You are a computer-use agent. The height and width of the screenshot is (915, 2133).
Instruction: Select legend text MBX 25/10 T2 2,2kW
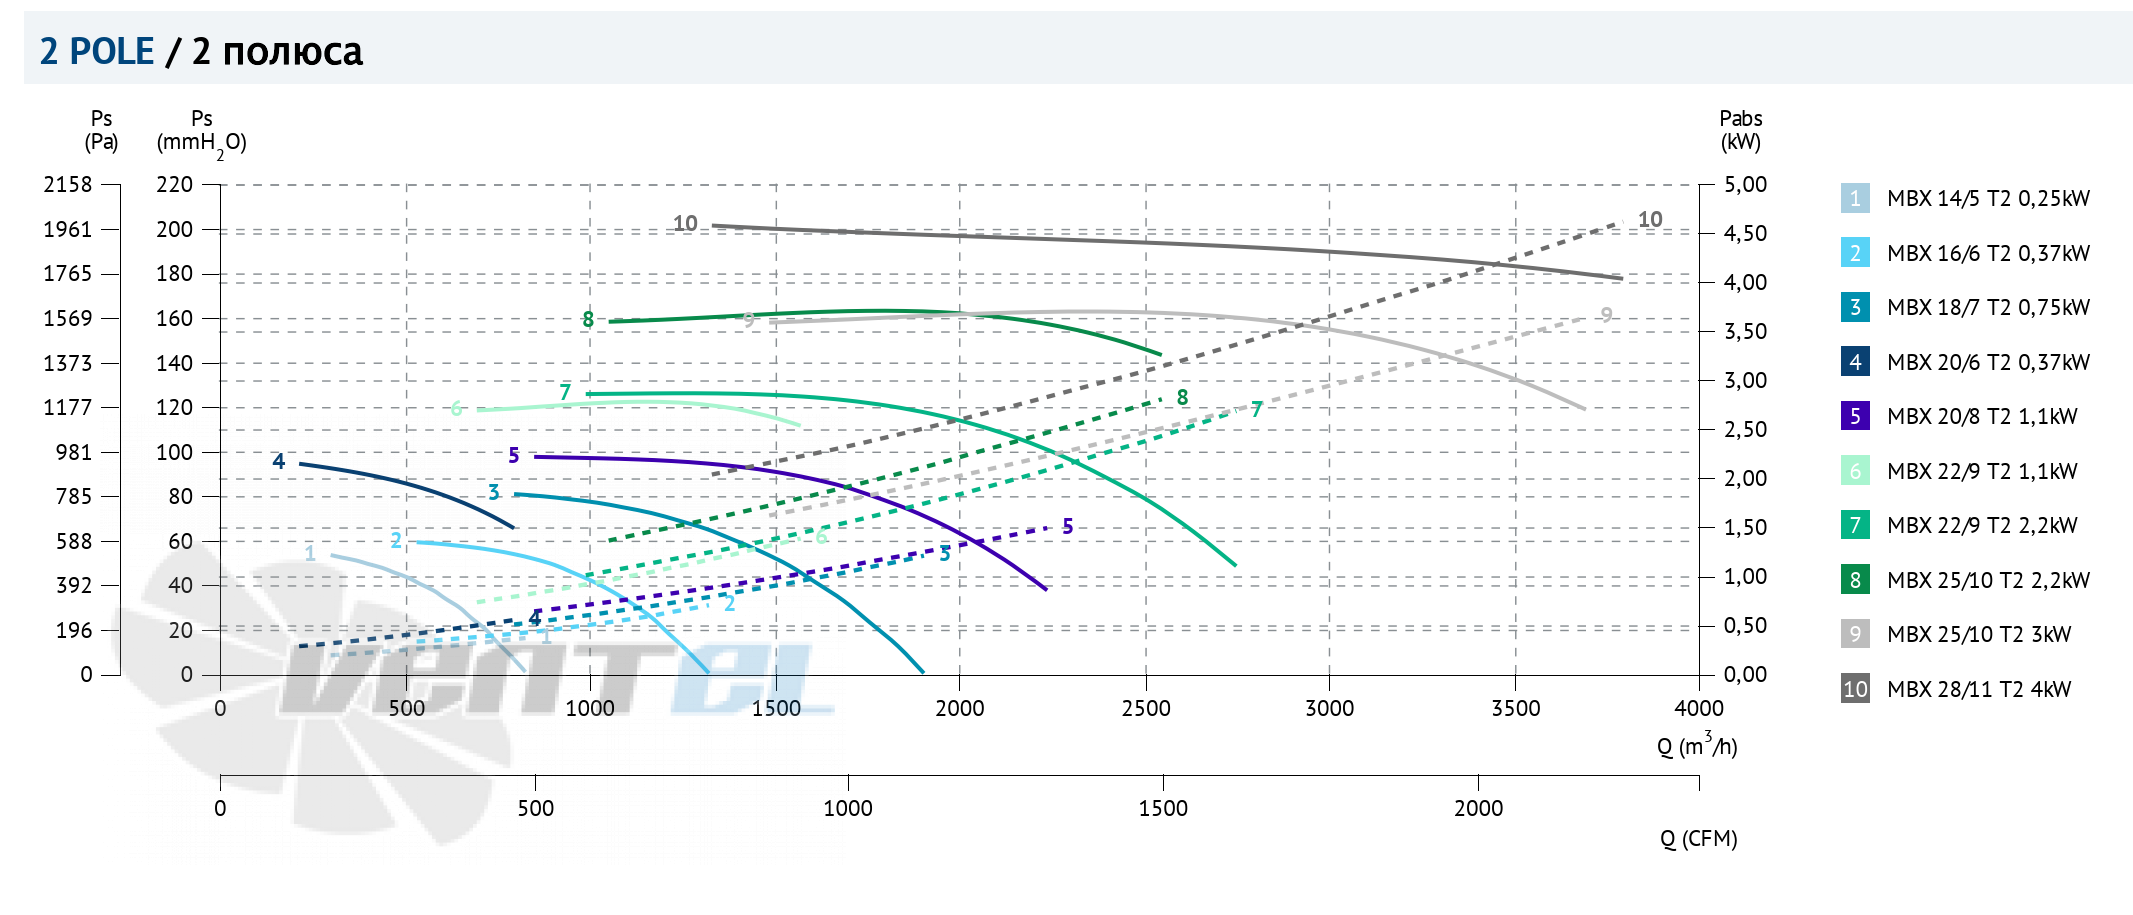click(1988, 580)
